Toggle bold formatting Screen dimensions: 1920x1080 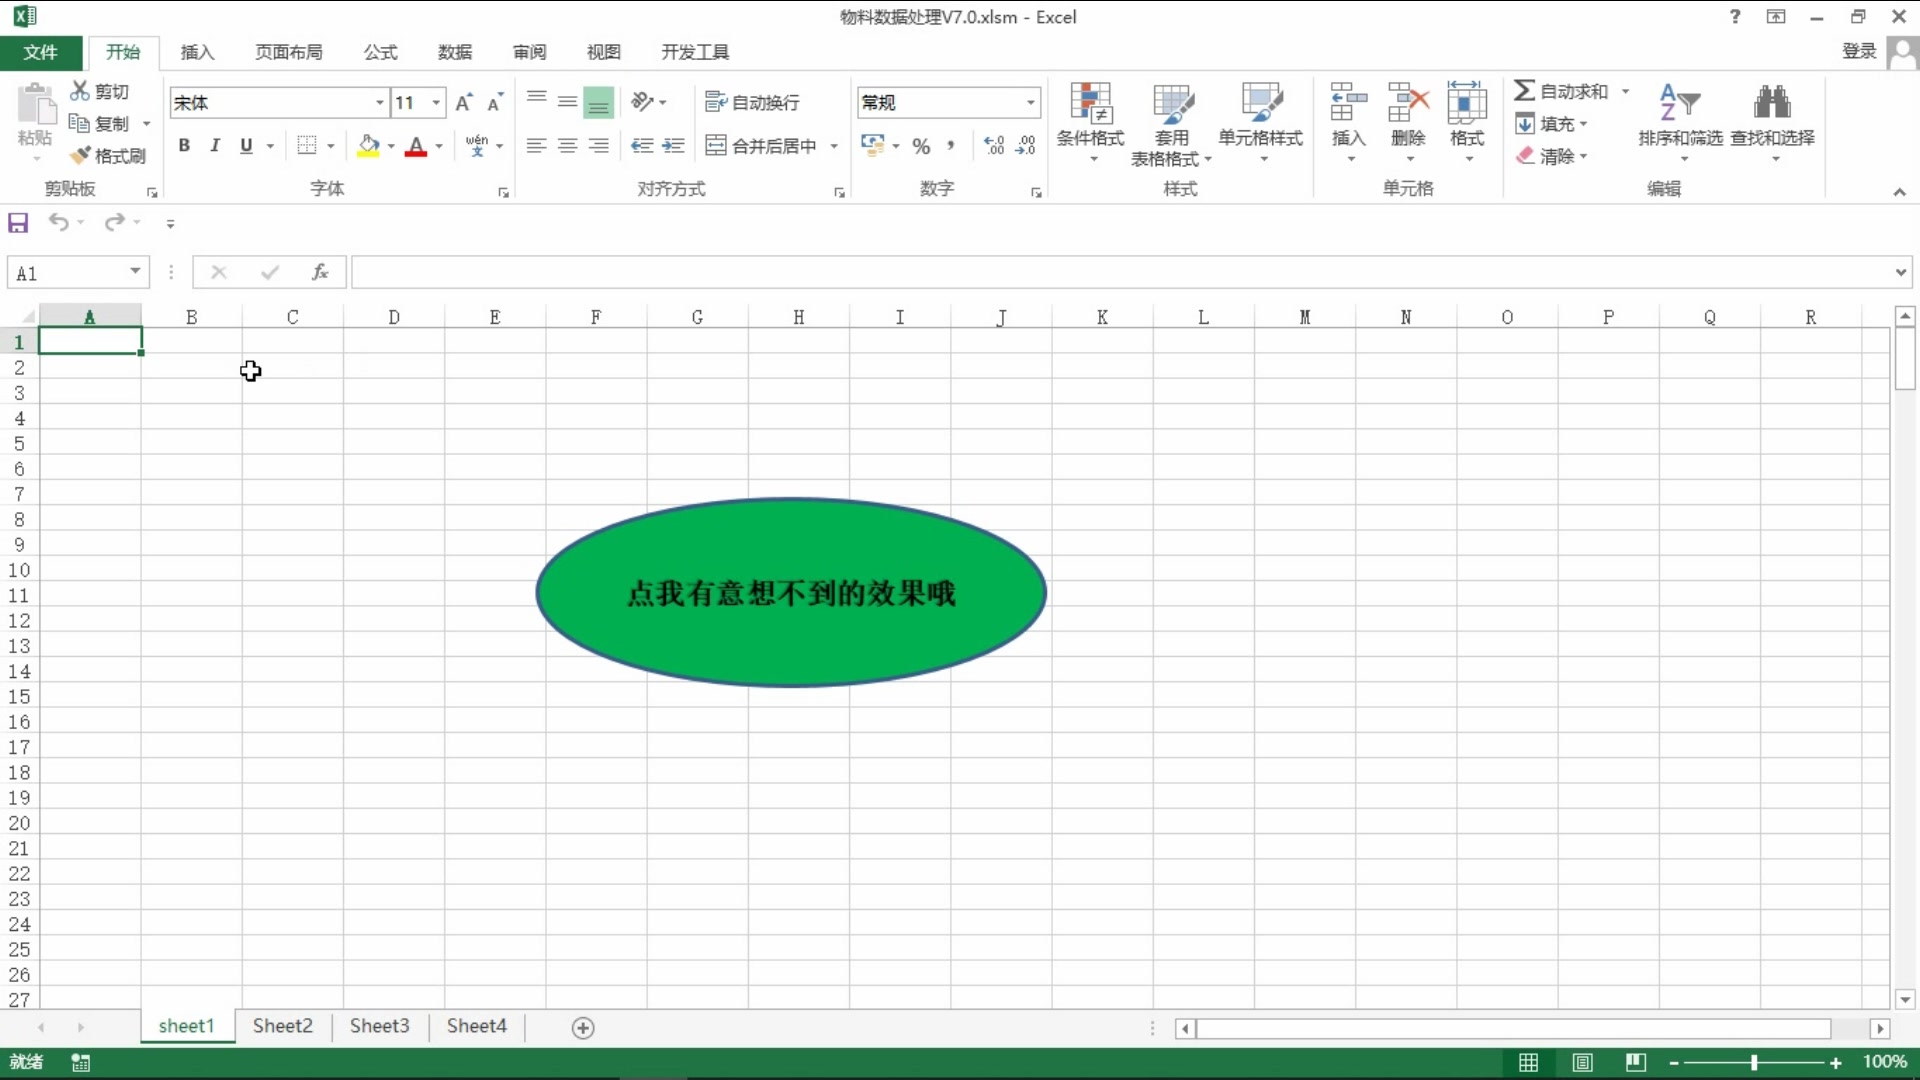point(184,145)
